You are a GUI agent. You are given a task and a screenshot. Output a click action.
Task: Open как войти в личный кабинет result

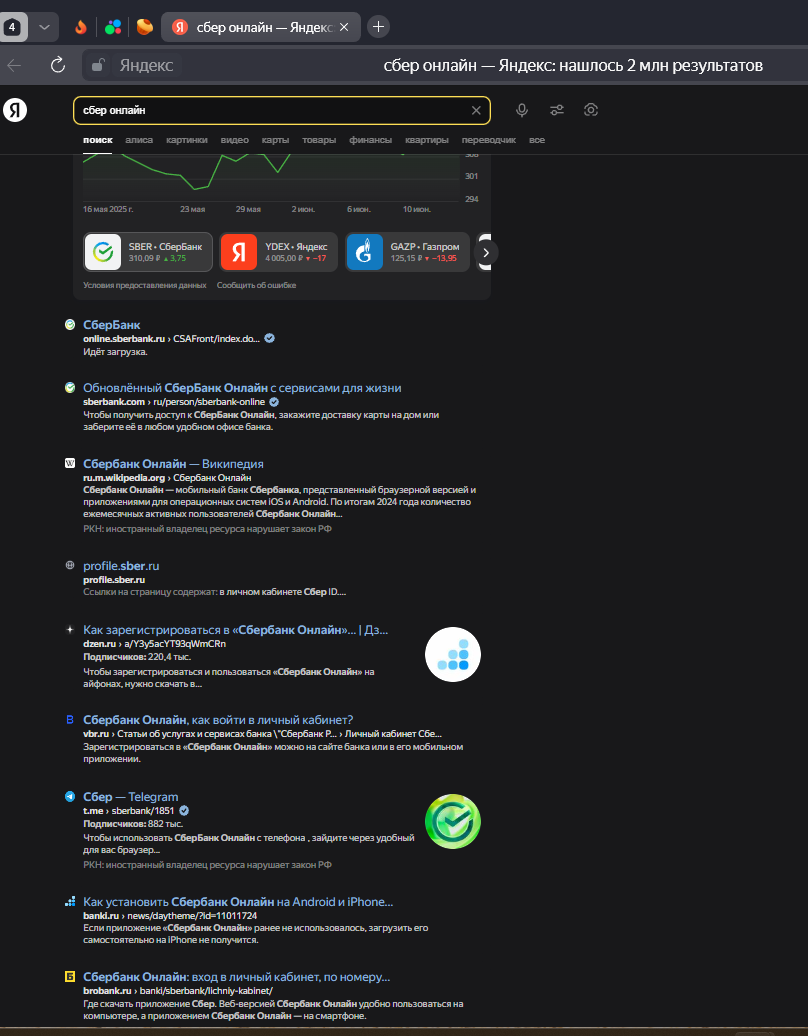pos(218,720)
